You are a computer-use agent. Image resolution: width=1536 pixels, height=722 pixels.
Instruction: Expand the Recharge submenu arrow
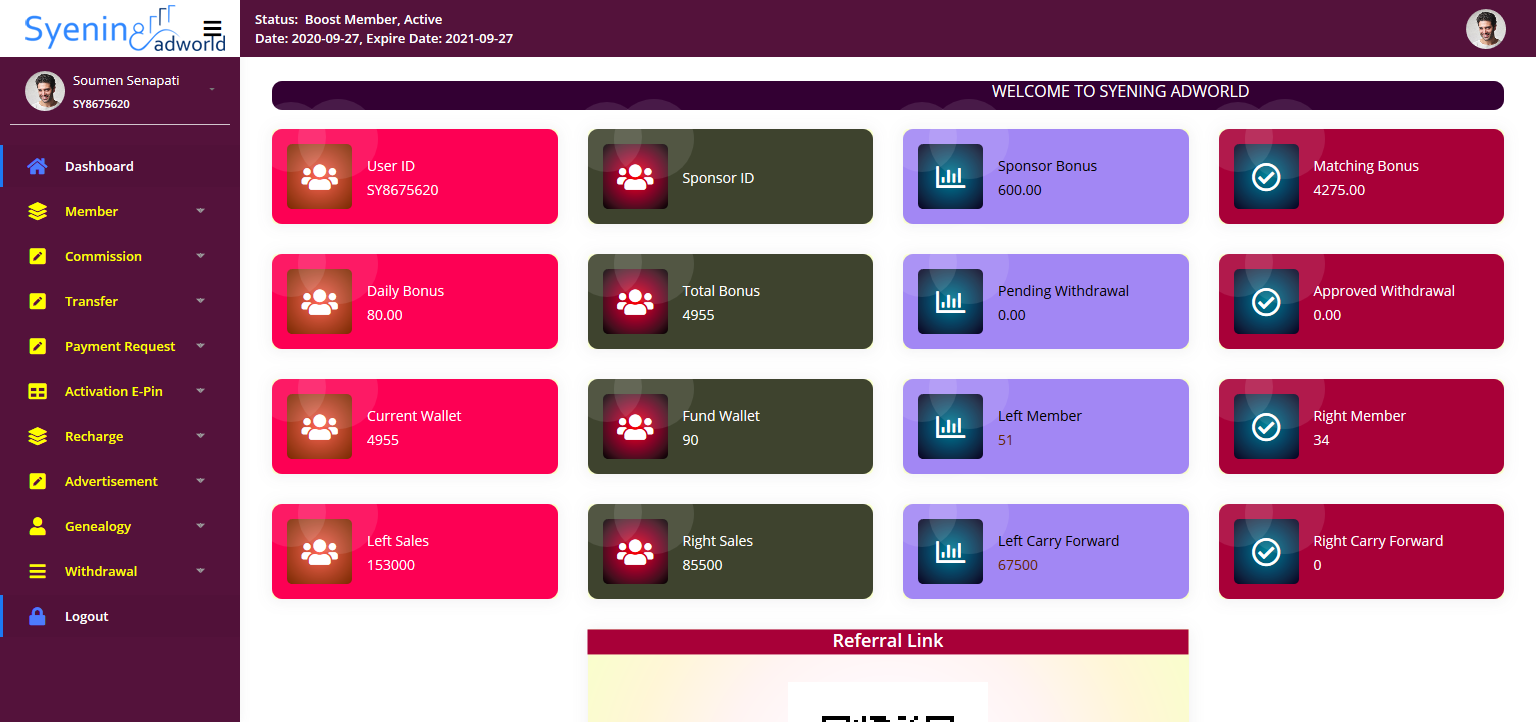(200, 436)
